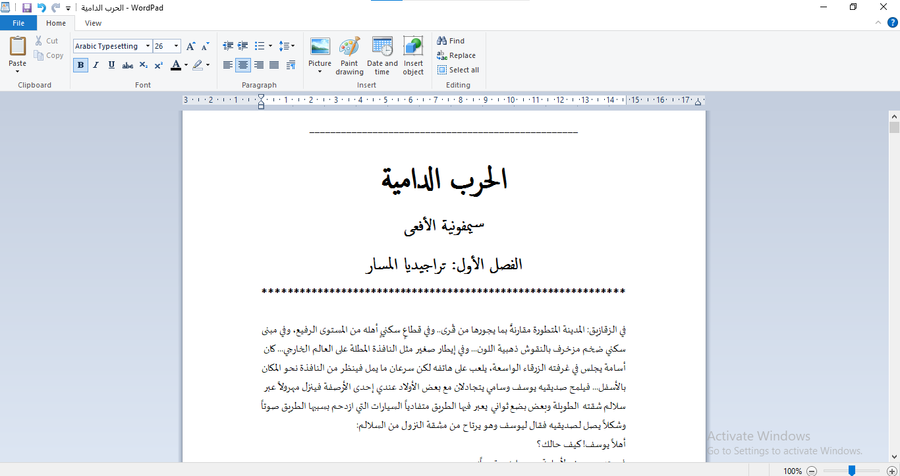The image size is (900, 476).
Task: Click the Shrink font icon
Action: point(205,46)
